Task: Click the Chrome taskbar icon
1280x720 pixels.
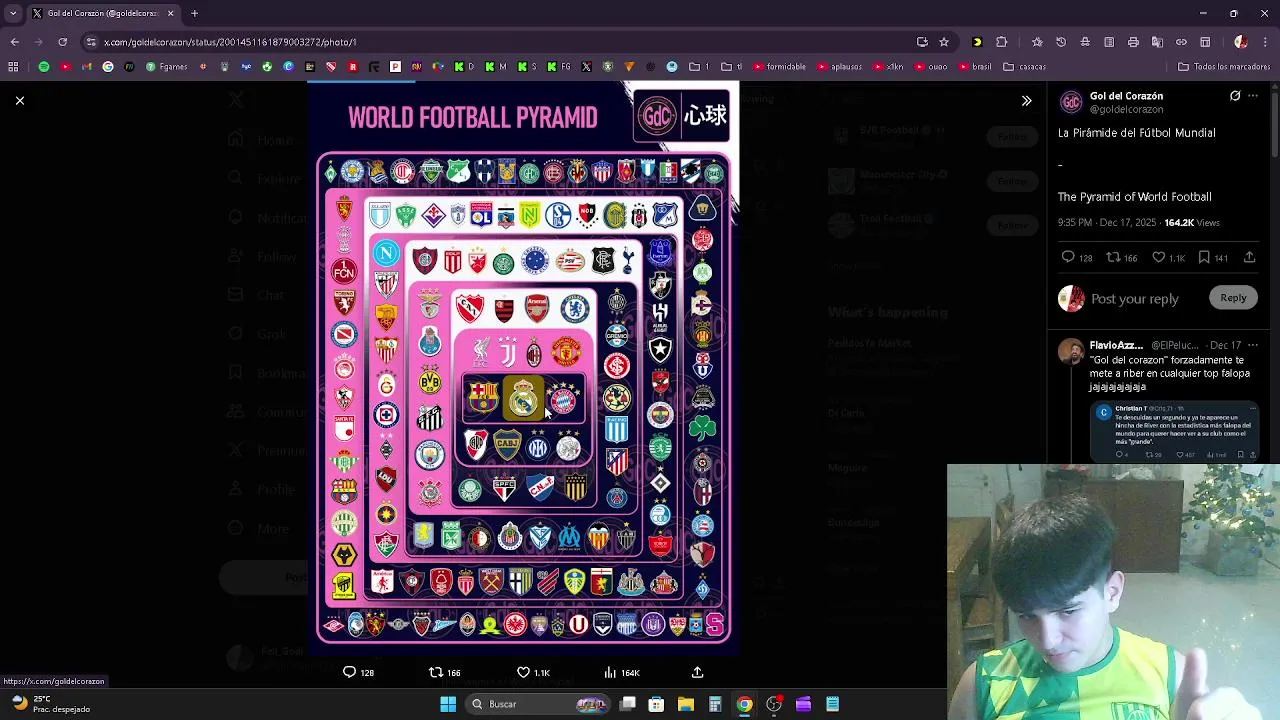Action: 744,704
